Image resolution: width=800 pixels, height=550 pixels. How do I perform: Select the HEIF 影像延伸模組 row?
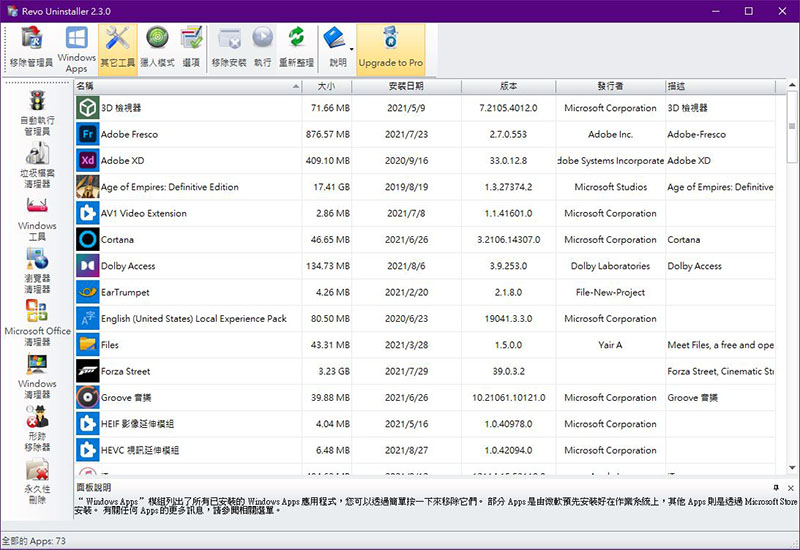coord(425,424)
